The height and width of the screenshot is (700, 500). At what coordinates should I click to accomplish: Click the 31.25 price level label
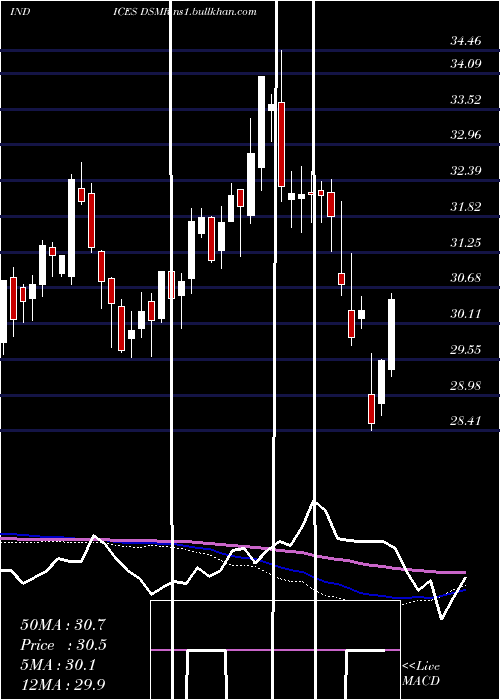tap(466, 242)
